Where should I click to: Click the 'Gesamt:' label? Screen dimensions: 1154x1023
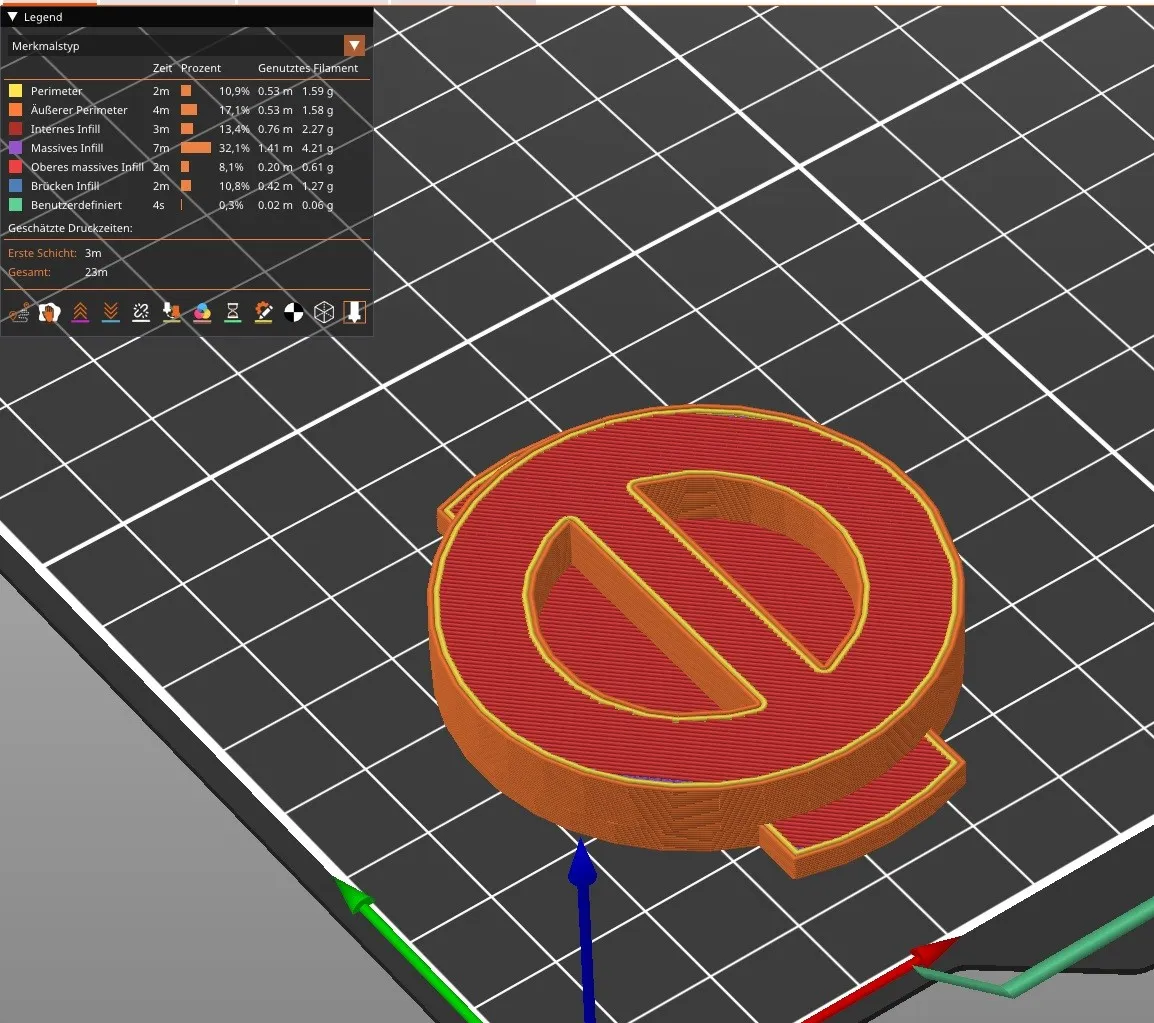(x=29, y=272)
